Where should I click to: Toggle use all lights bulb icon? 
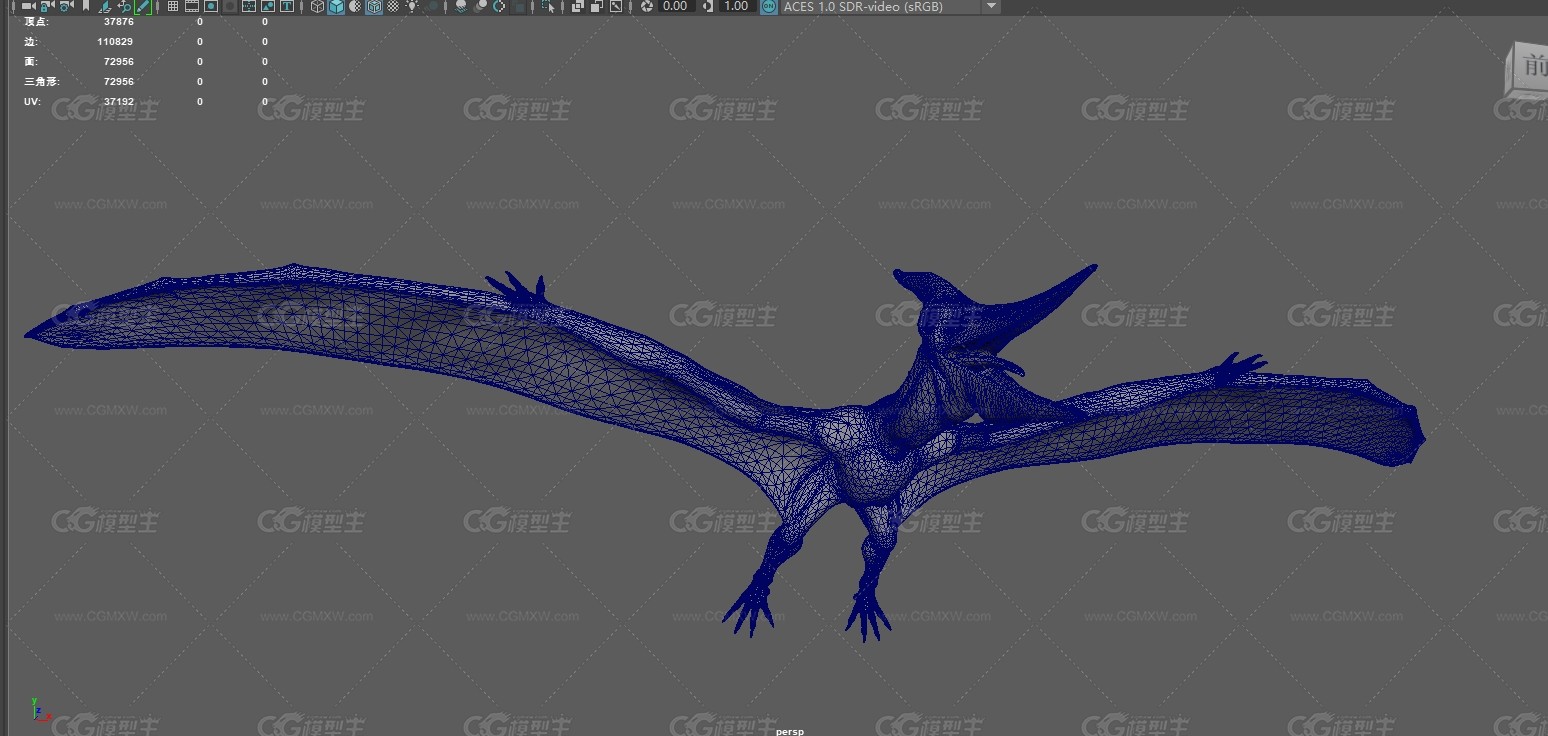click(412, 6)
